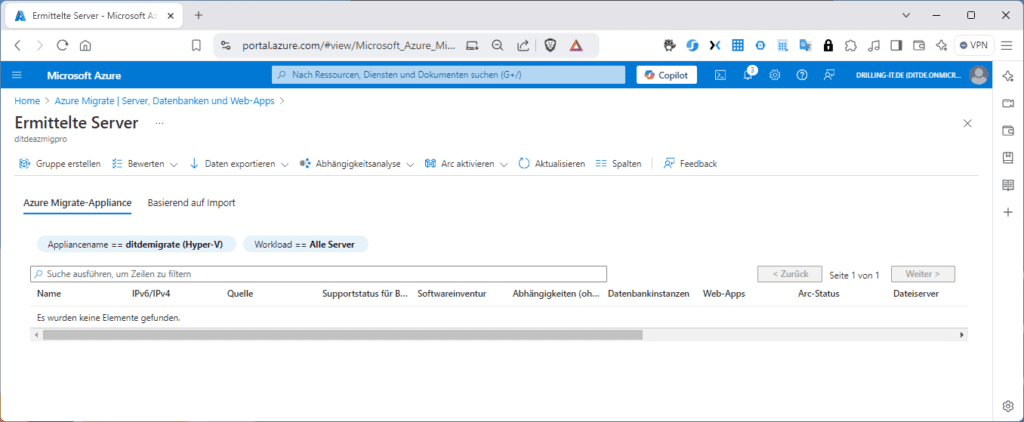Open the Brave Shields lion icon

coord(551,46)
